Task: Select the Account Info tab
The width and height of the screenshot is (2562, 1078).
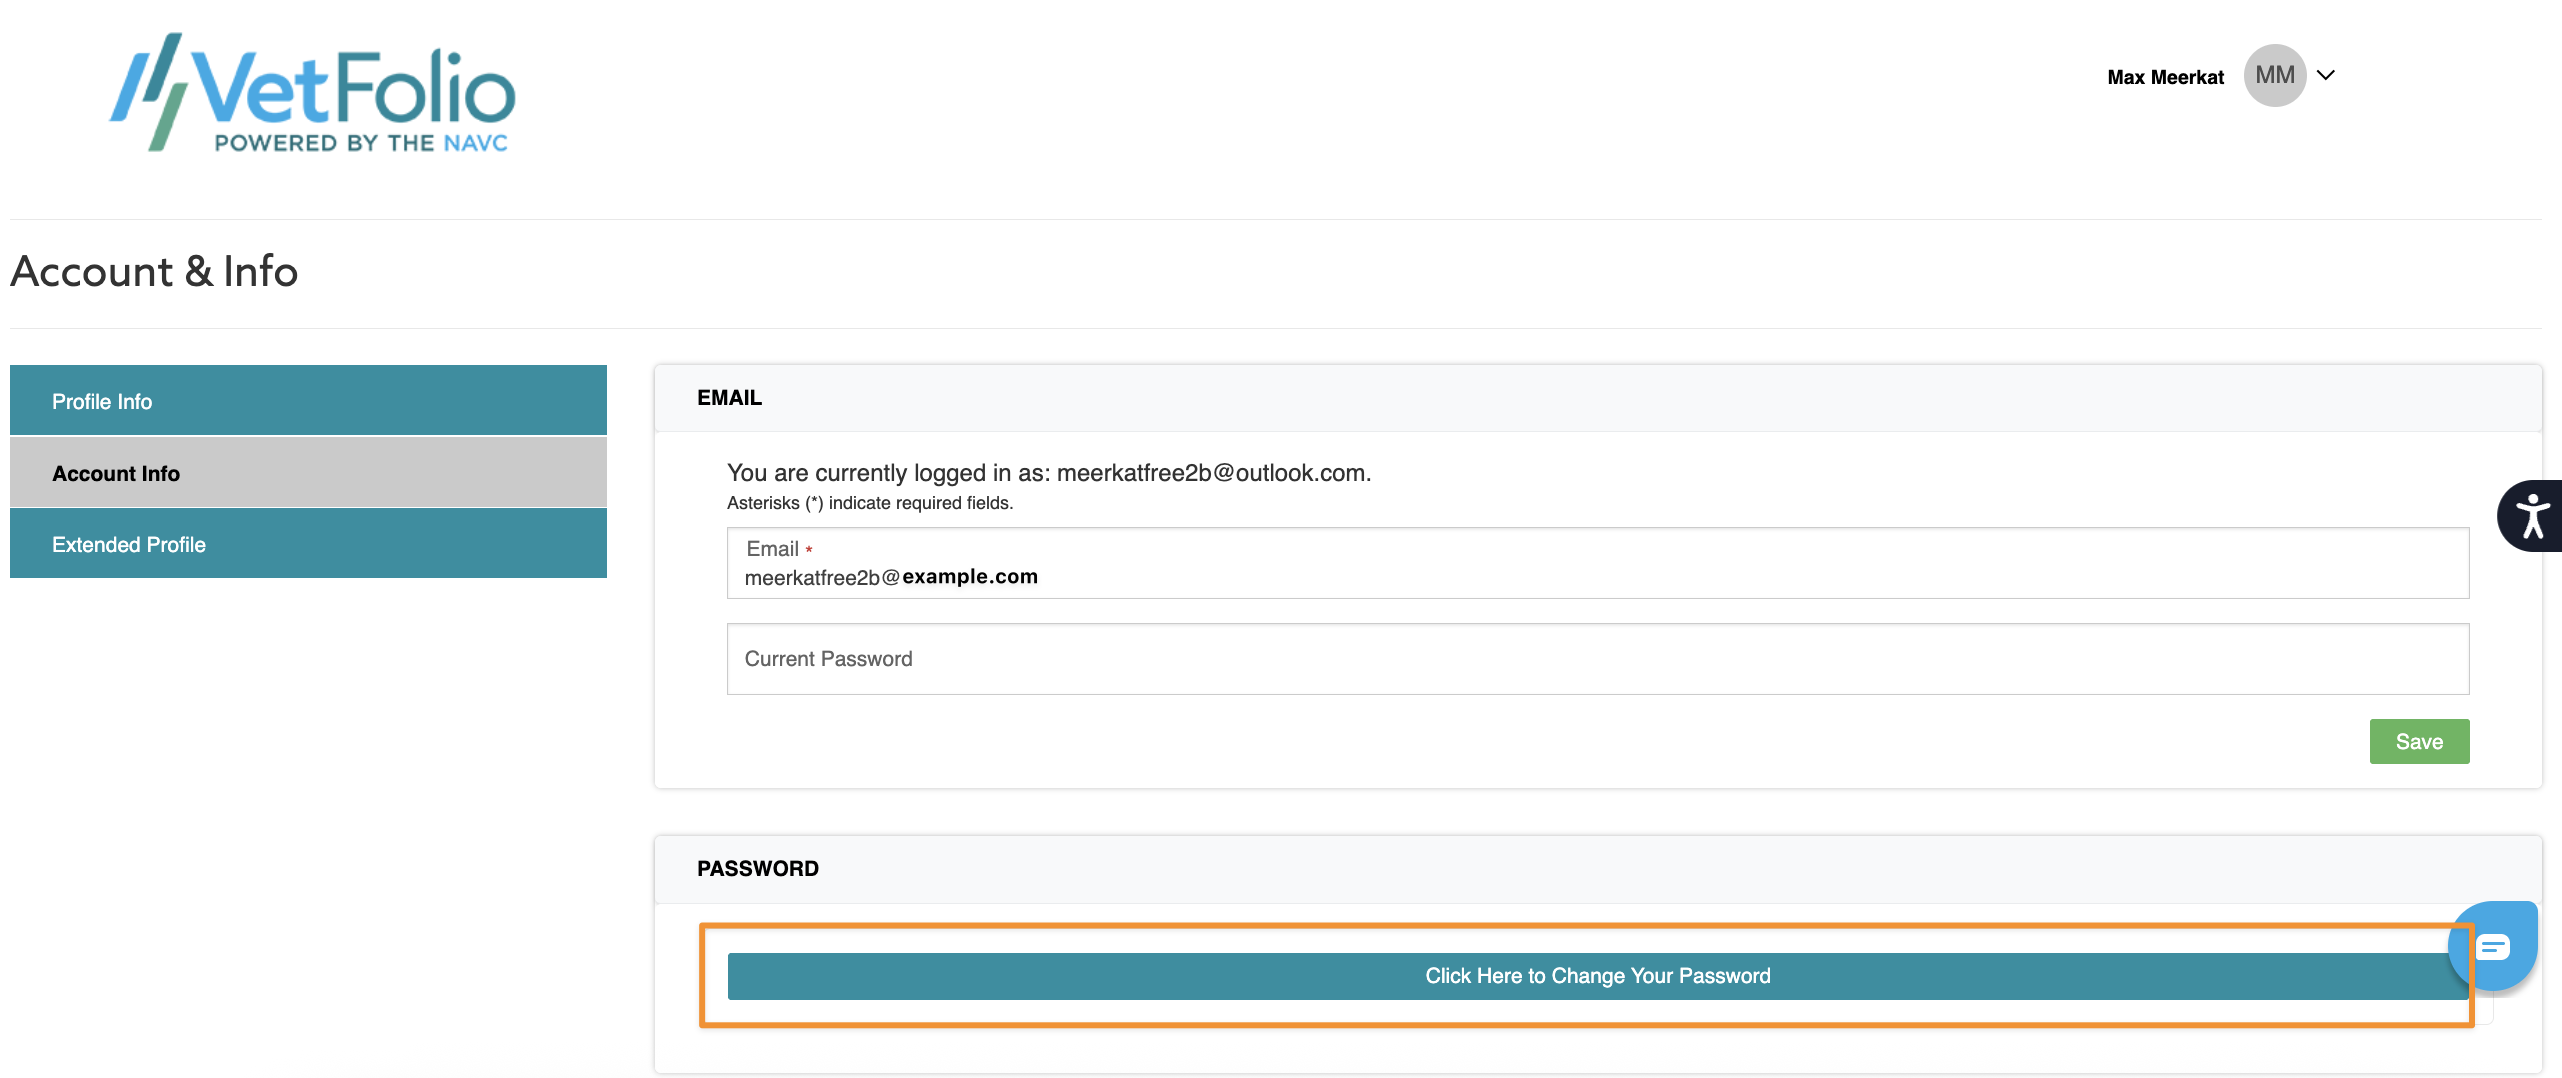Action: coord(308,472)
